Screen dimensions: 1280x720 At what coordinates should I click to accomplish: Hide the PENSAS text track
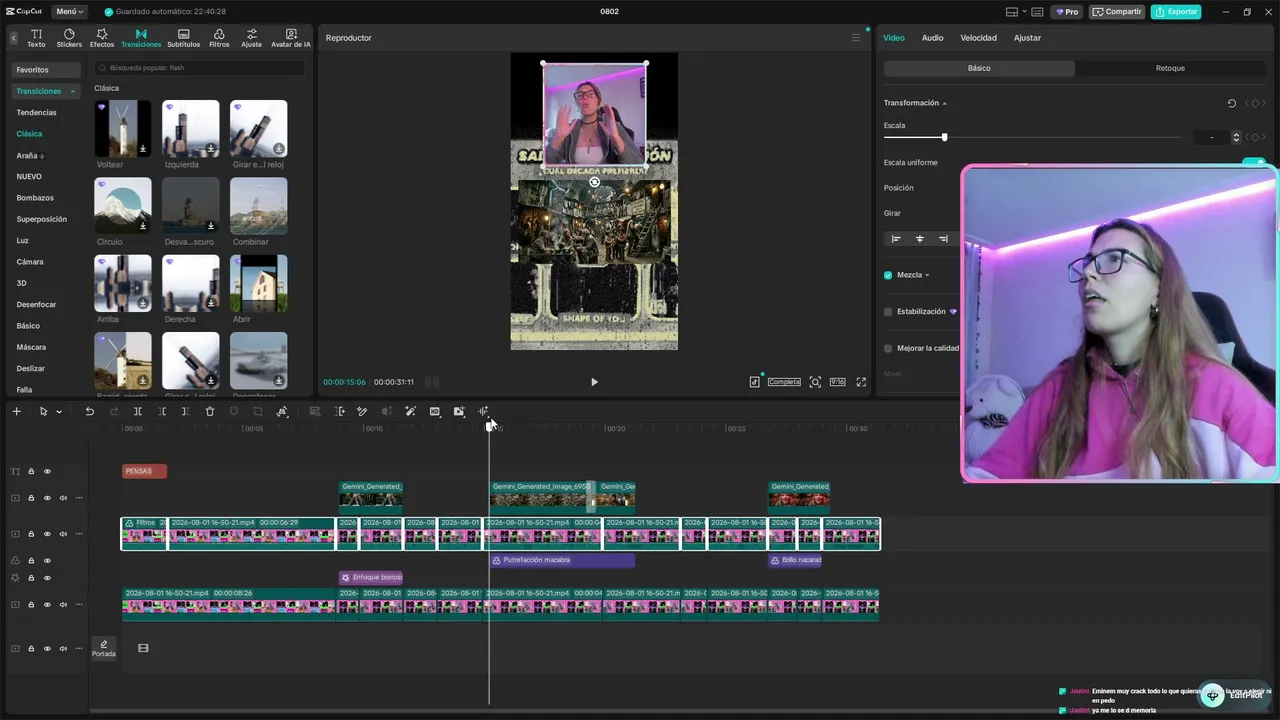tap(47, 471)
